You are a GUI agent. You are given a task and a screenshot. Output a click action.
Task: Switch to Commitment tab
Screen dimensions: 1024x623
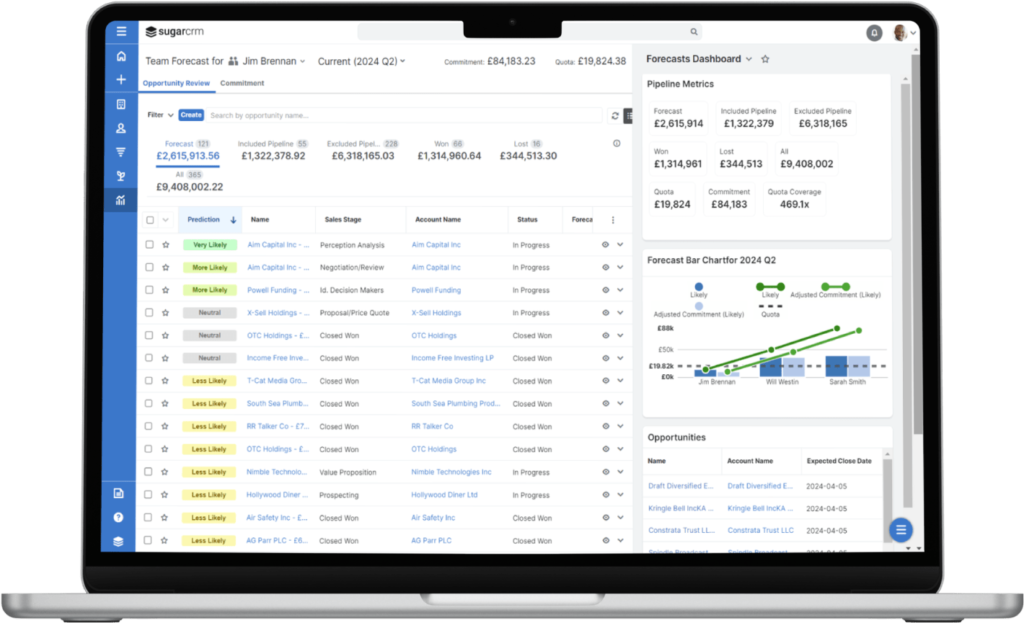[x=242, y=83]
